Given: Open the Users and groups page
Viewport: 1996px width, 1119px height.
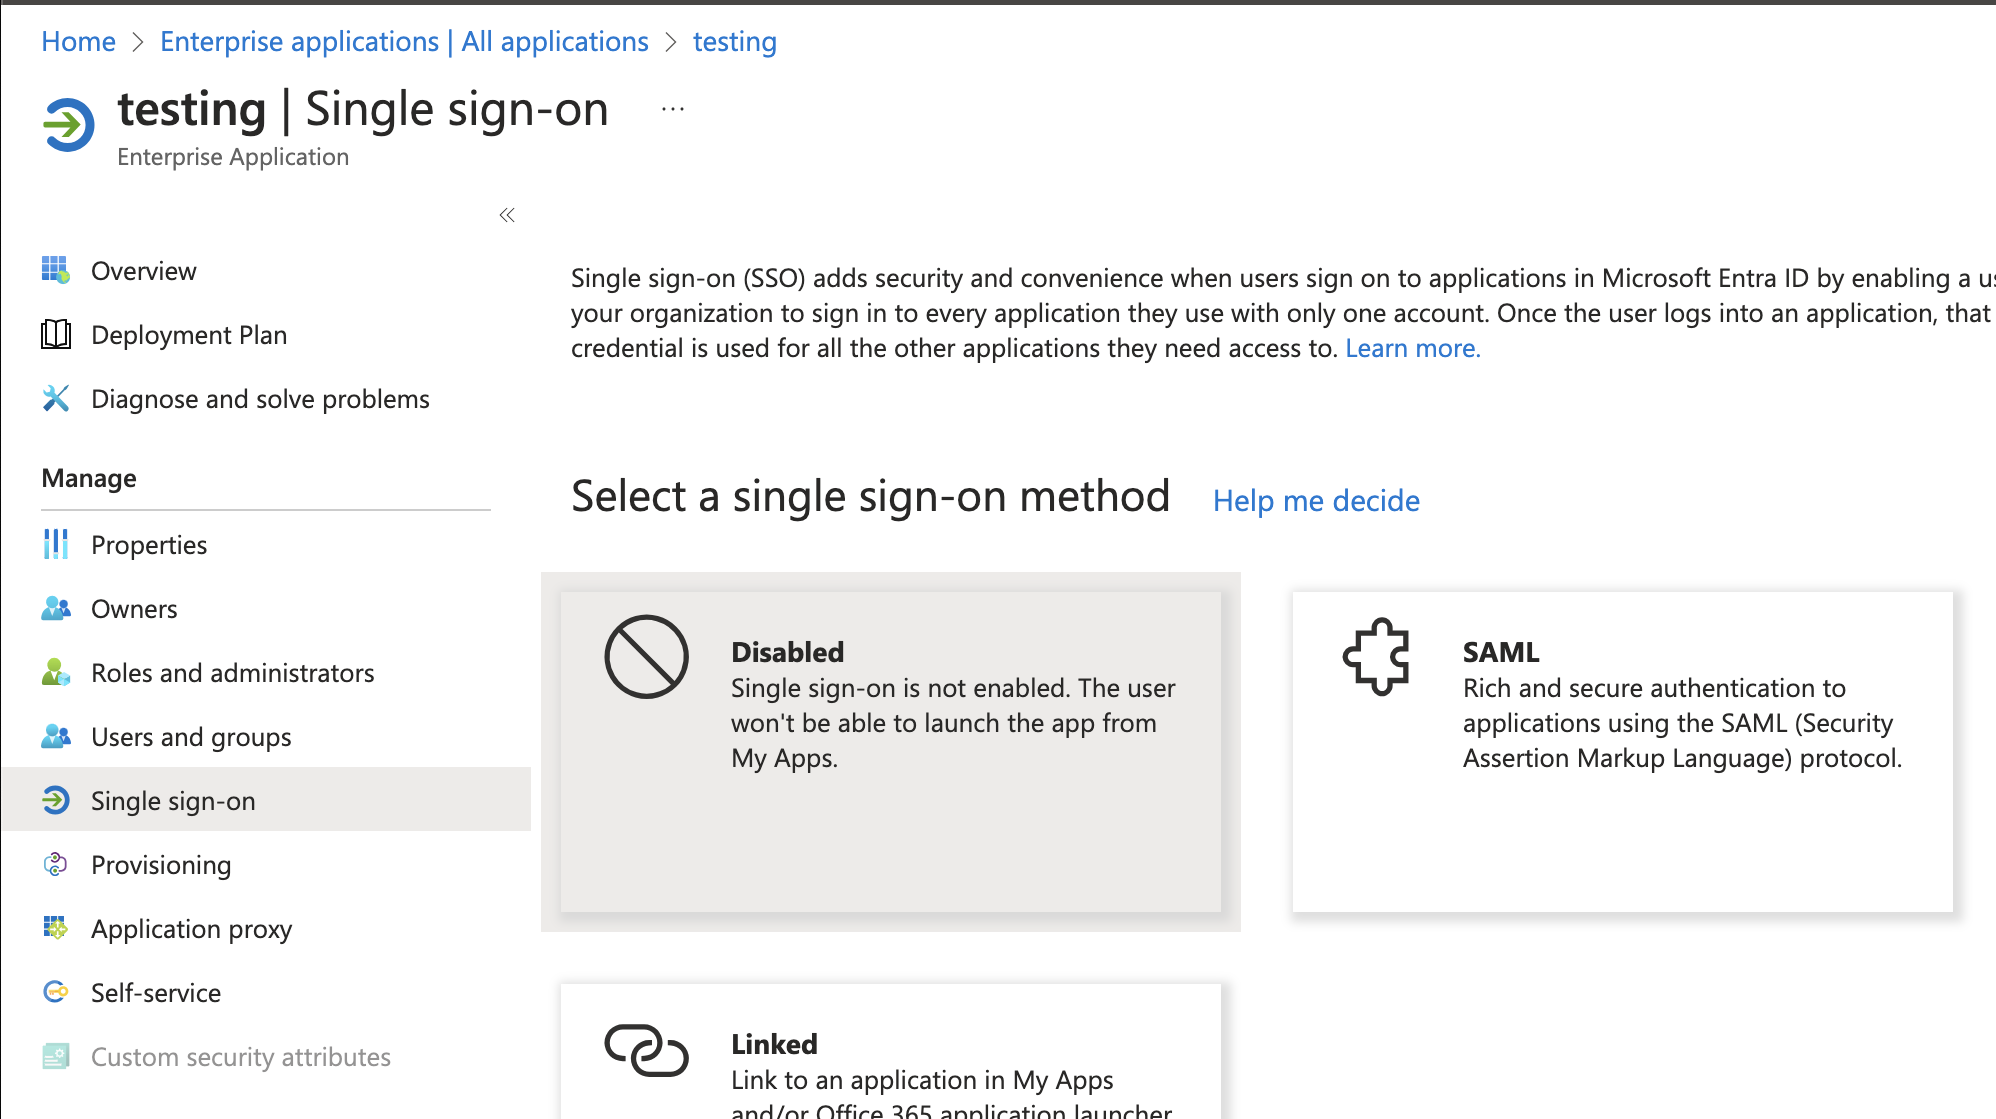Looking at the screenshot, I should (190, 737).
